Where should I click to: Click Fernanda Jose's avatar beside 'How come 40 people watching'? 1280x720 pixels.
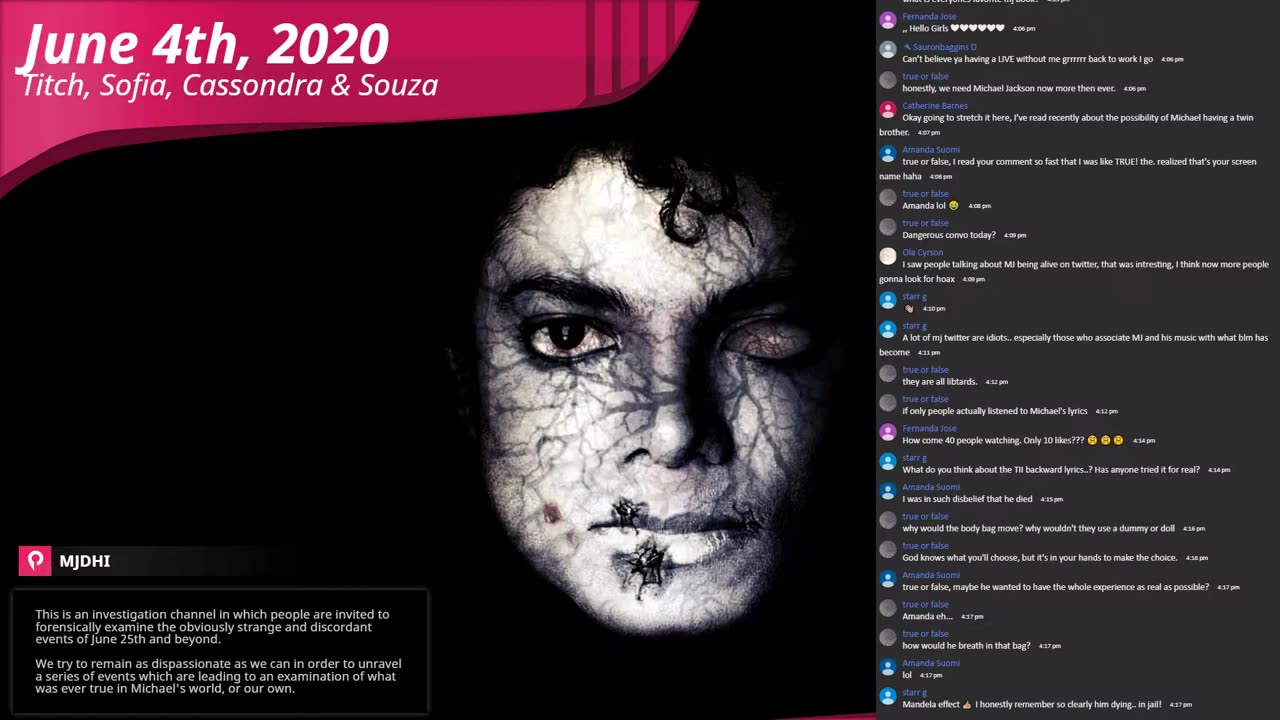coord(888,432)
